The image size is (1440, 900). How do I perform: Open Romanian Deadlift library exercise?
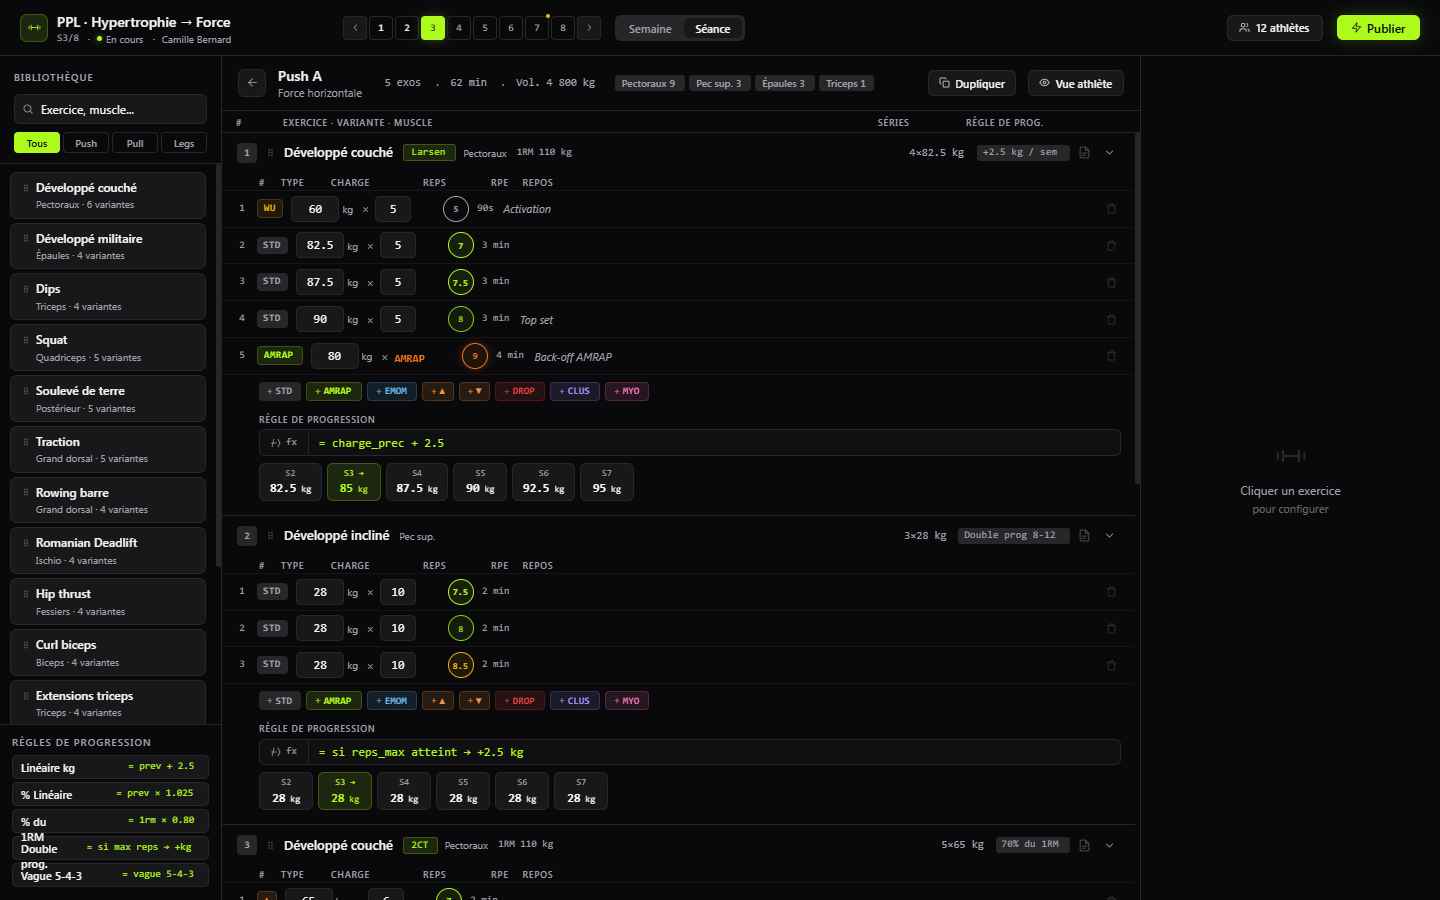(108, 551)
